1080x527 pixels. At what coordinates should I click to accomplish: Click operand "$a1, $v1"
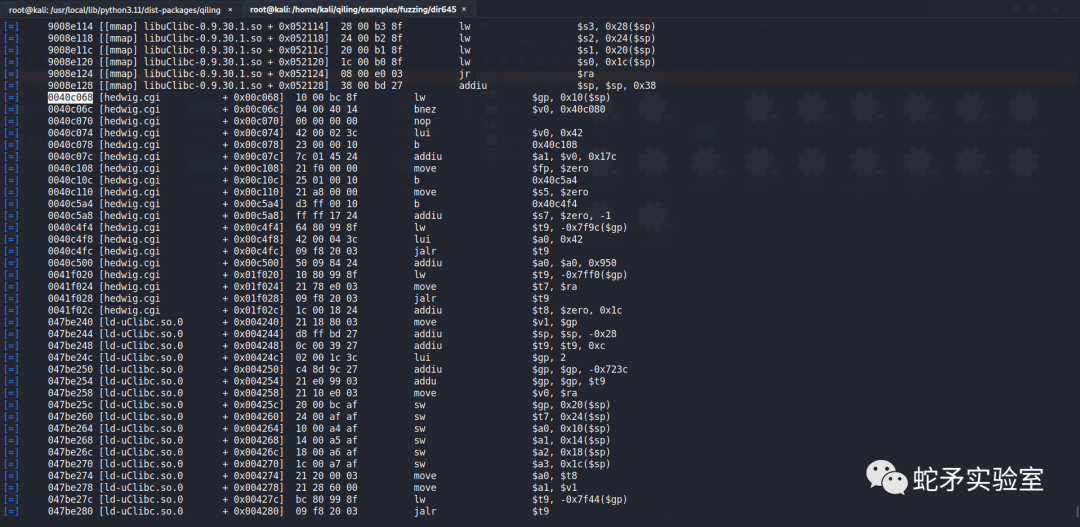(554, 488)
